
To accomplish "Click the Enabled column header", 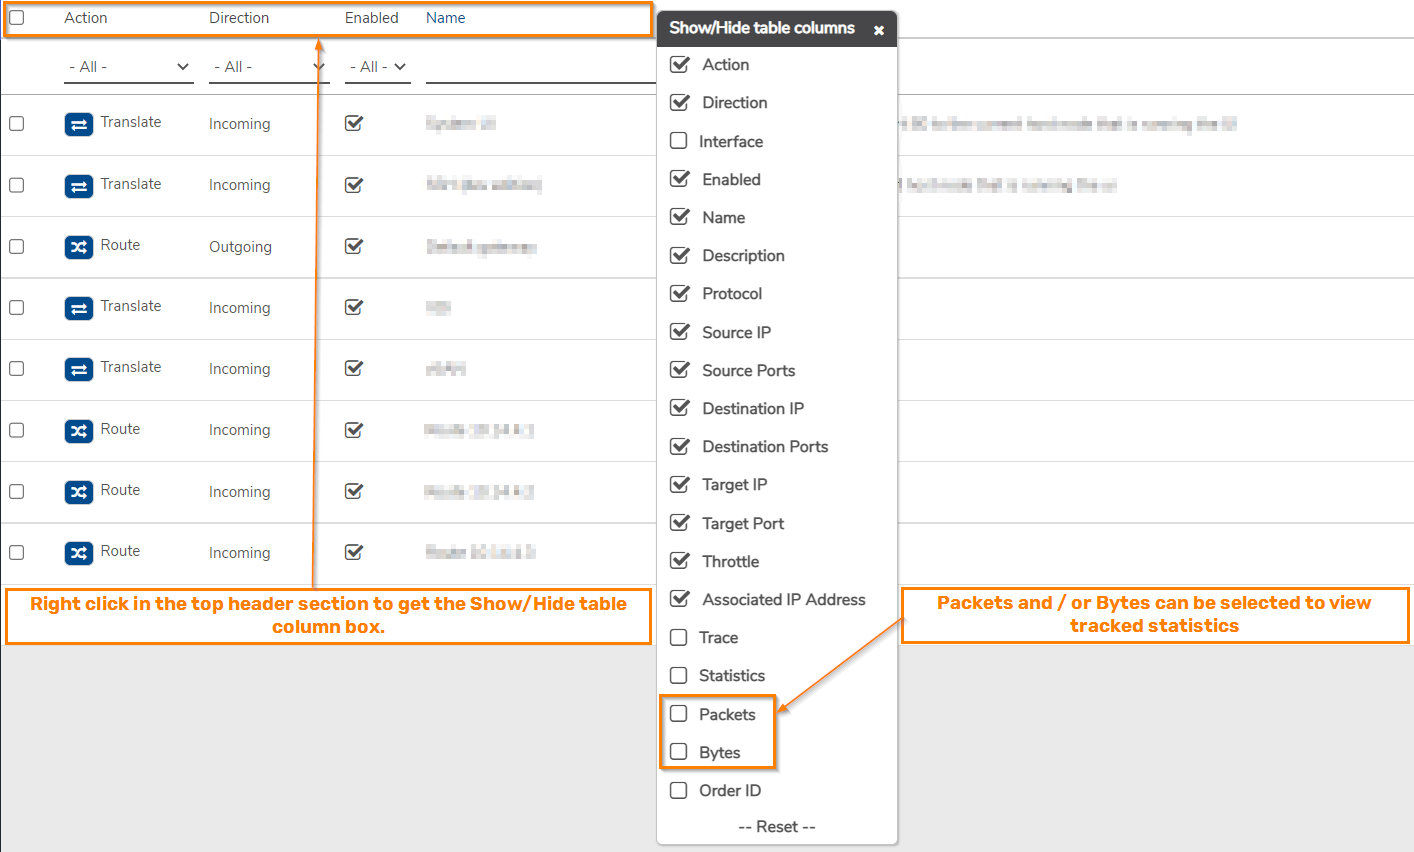I will [372, 18].
